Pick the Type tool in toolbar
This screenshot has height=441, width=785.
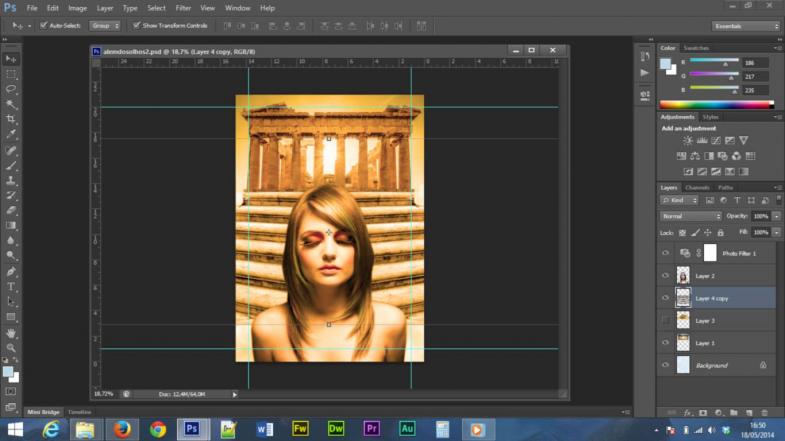[11, 286]
